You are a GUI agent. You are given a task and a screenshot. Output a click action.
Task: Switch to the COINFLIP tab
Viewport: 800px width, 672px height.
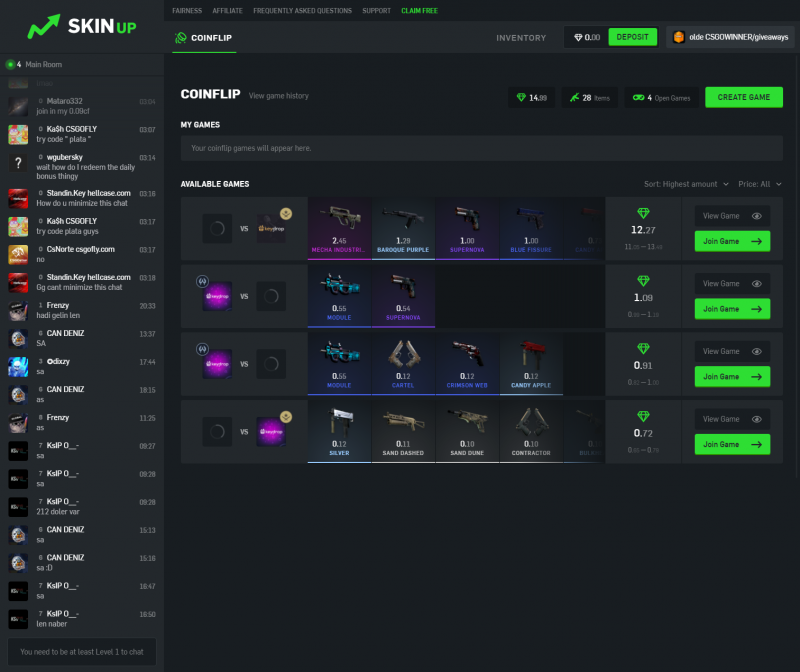coord(204,38)
